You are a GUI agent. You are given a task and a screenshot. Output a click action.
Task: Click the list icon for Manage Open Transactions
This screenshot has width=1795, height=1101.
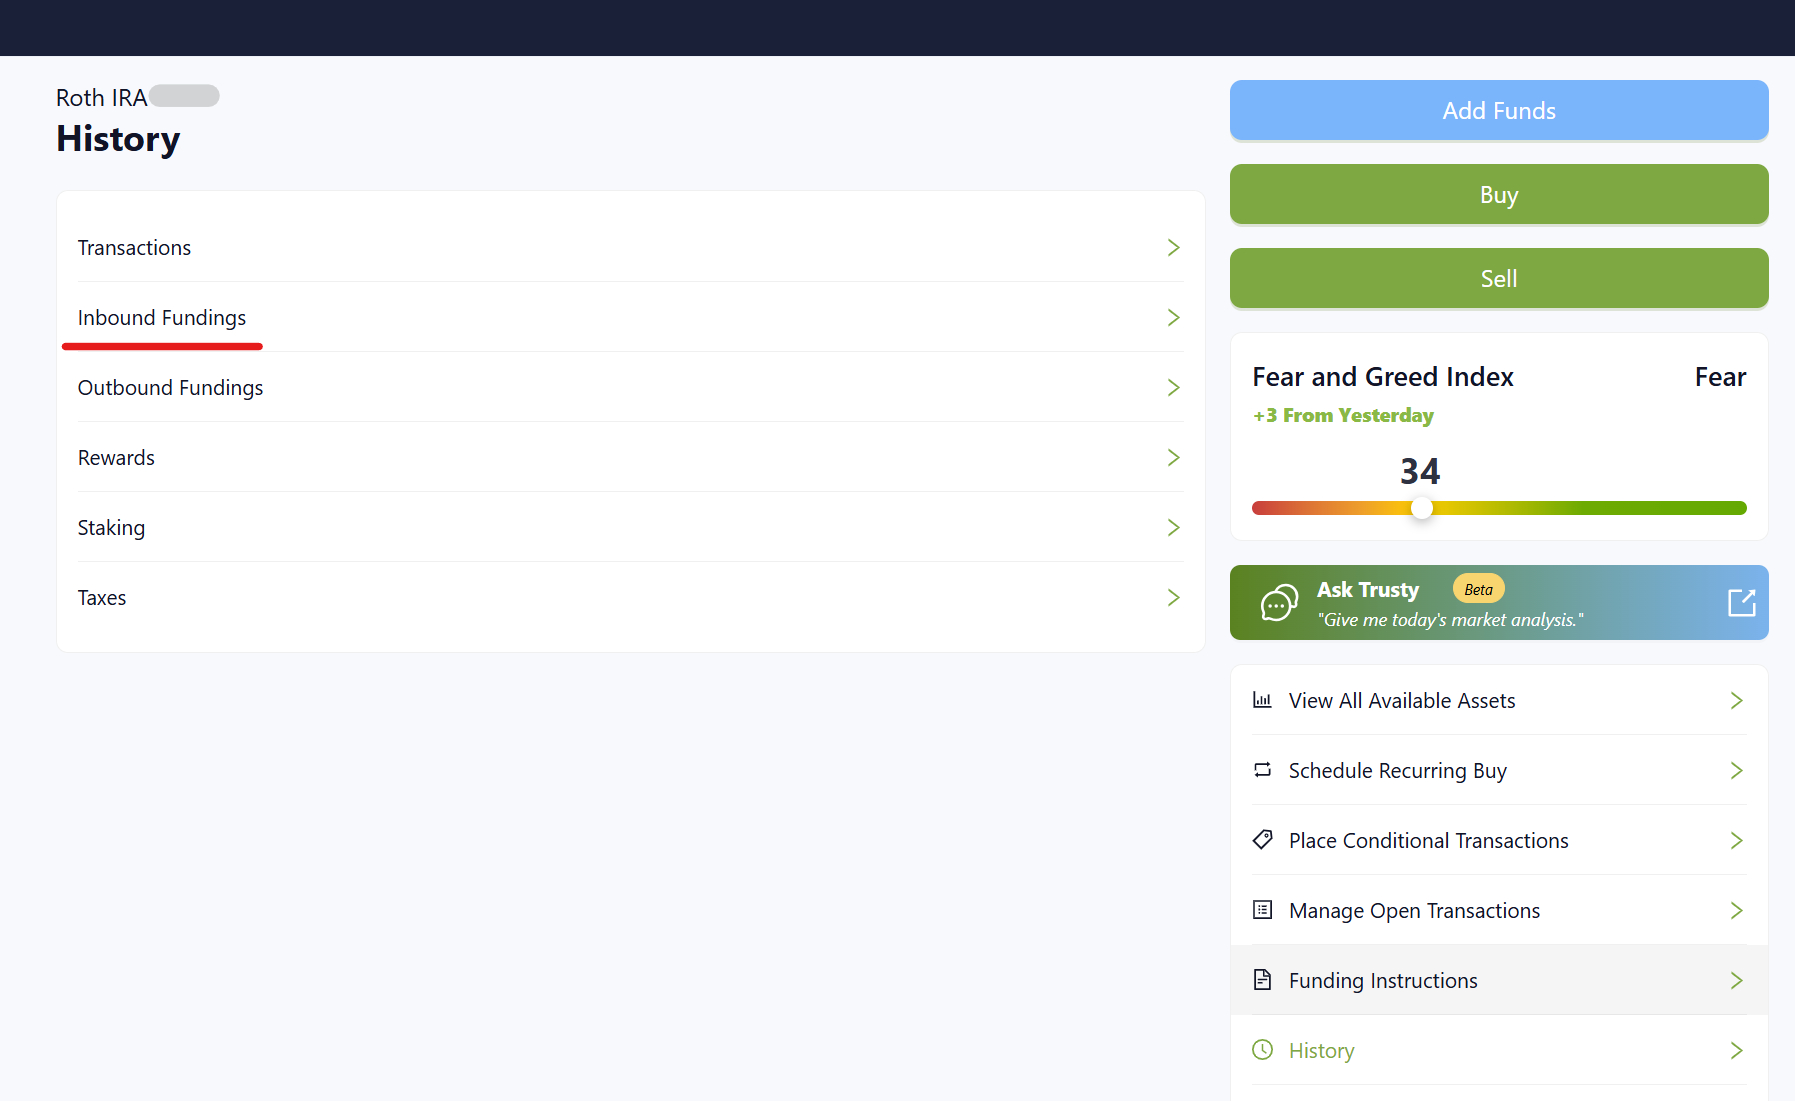(x=1262, y=910)
